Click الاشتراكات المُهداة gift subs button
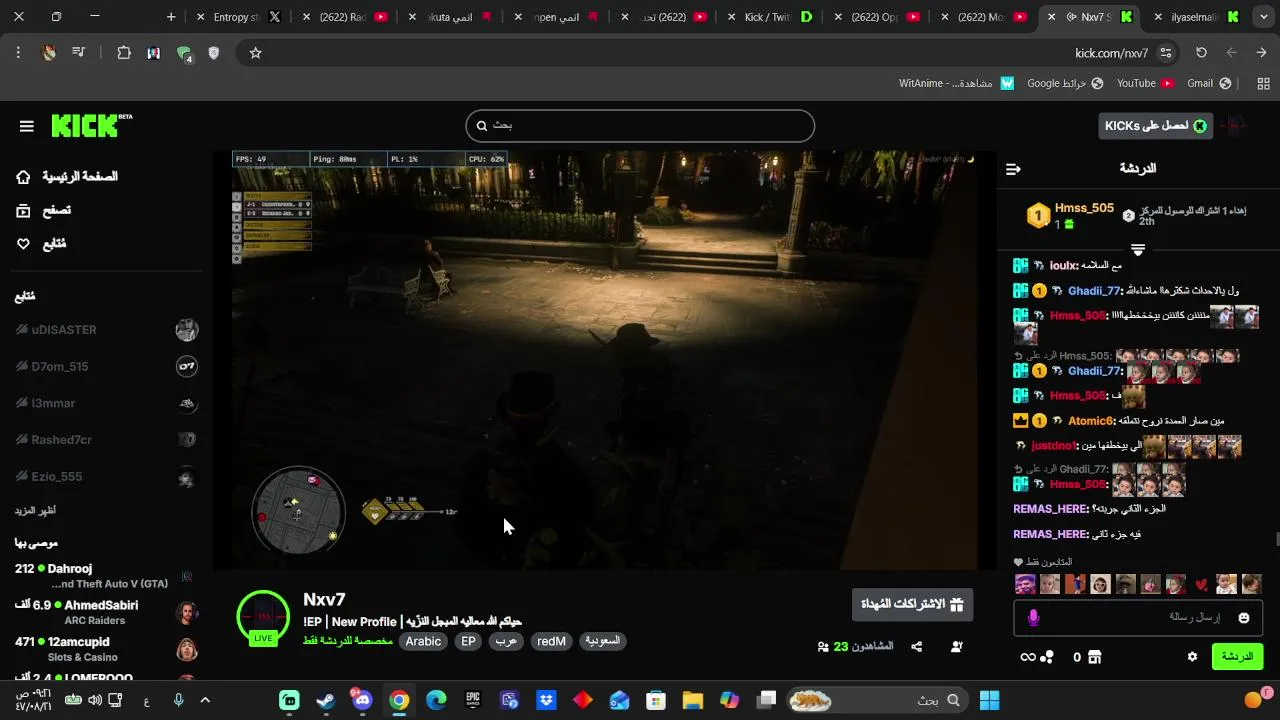Image resolution: width=1280 pixels, height=720 pixels. click(x=912, y=605)
